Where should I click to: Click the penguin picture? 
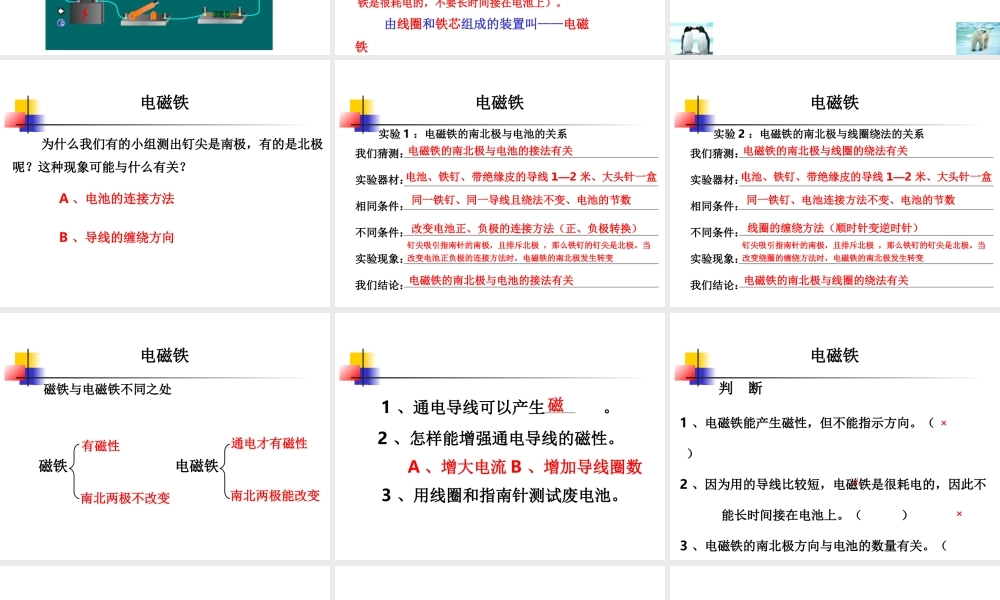[692, 39]
